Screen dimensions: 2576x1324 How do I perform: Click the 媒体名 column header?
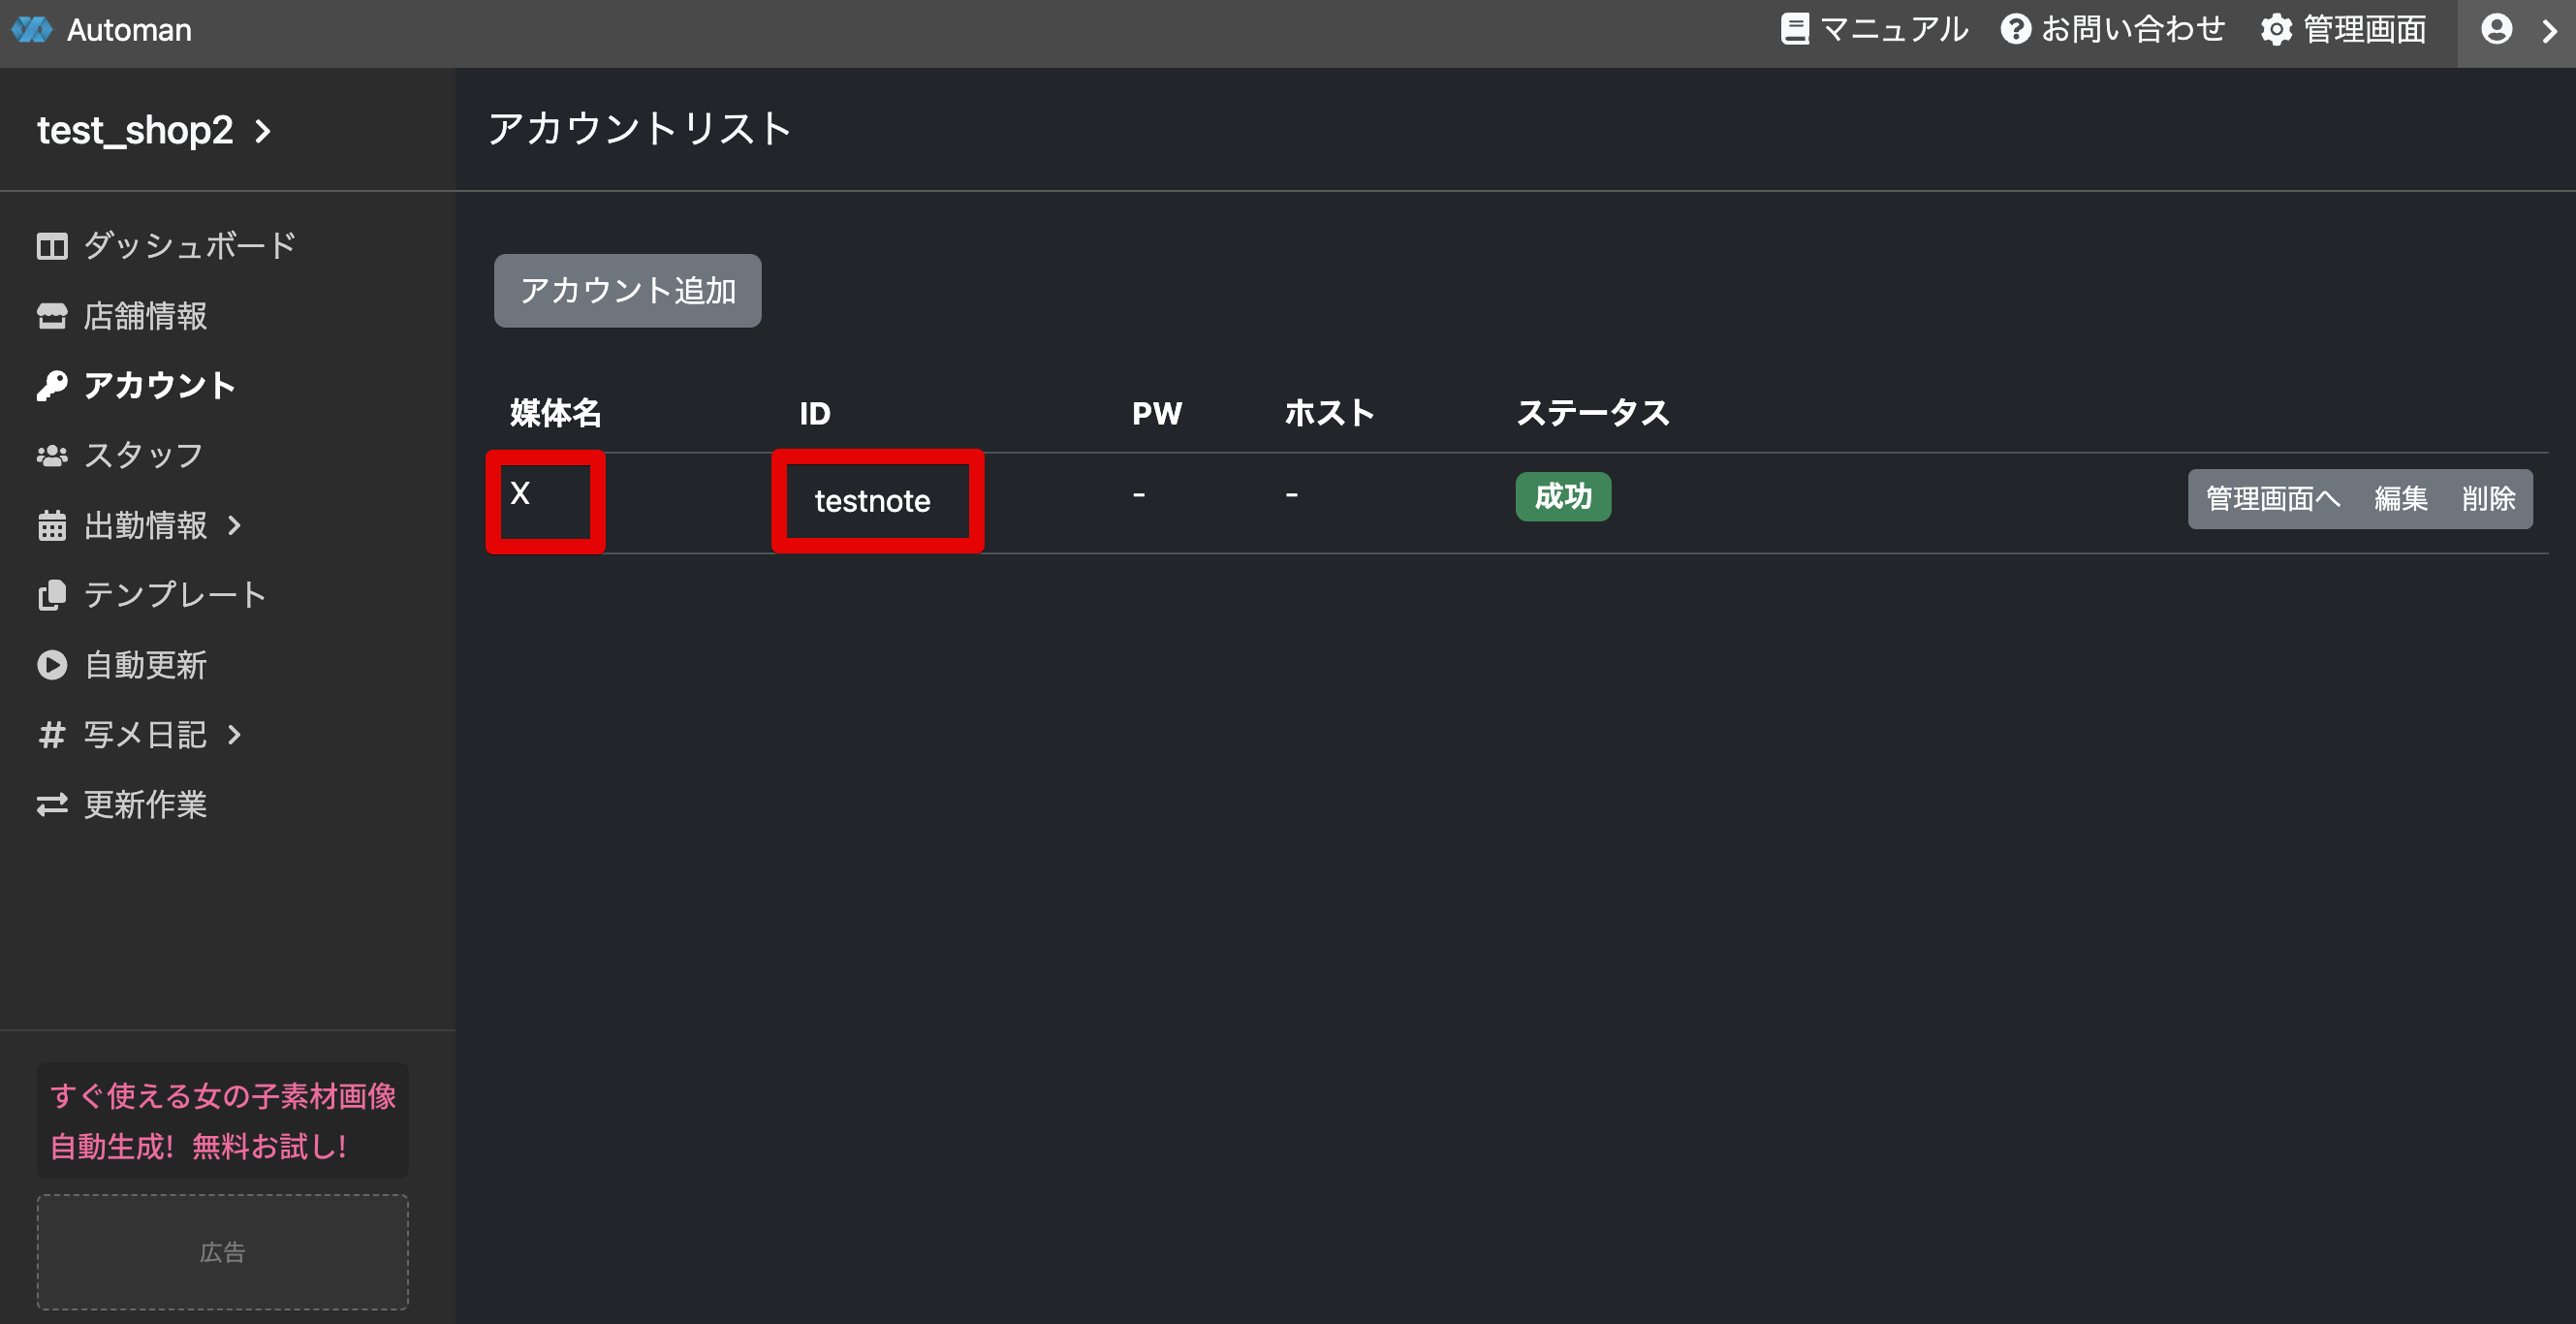click(555, 413)
